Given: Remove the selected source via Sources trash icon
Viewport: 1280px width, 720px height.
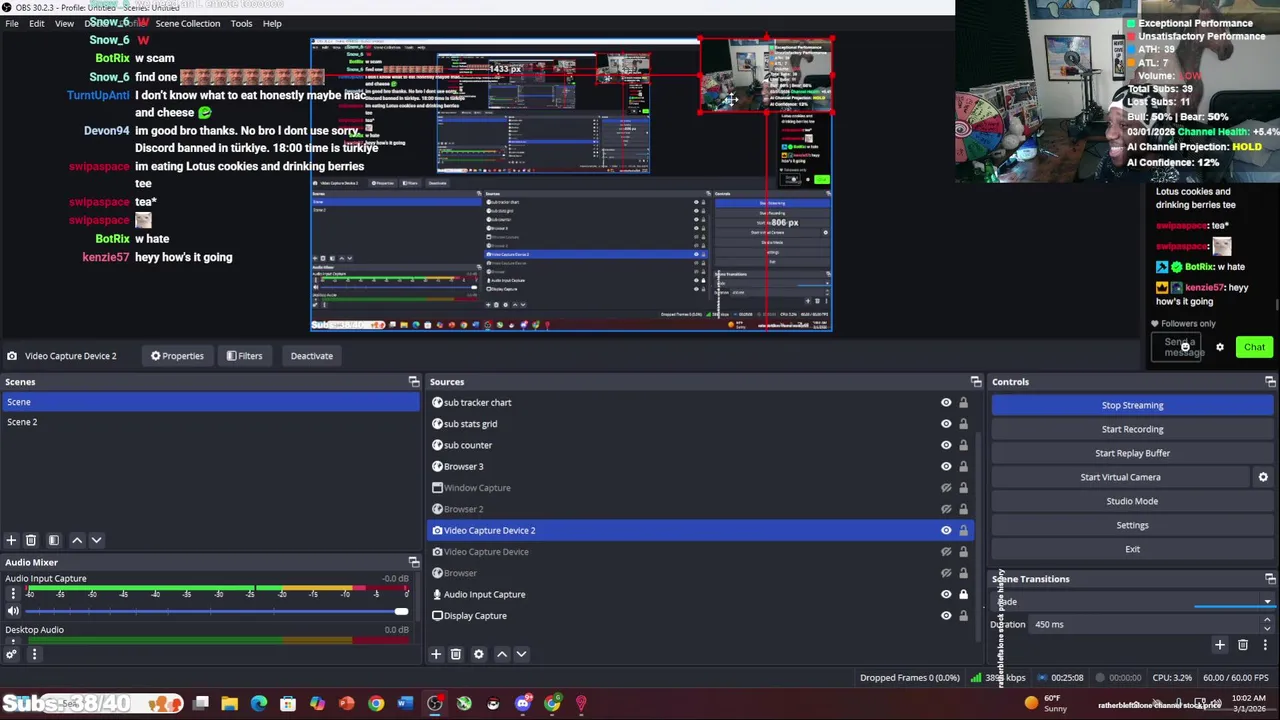Looking at the screenshot, I should pos(455,654).
